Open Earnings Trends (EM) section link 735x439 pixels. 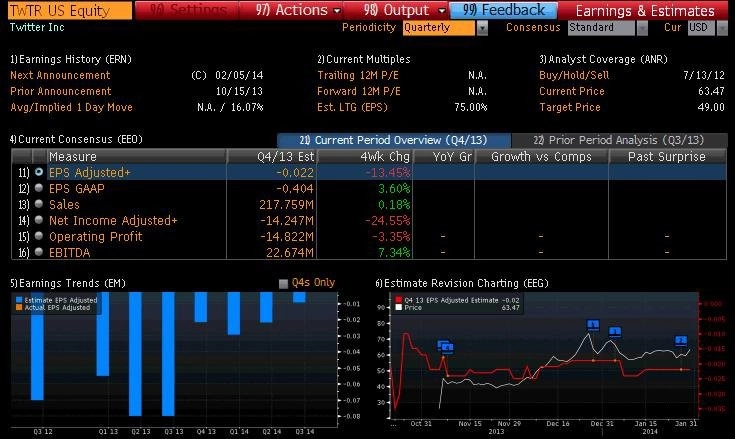(x=68, y=283)
